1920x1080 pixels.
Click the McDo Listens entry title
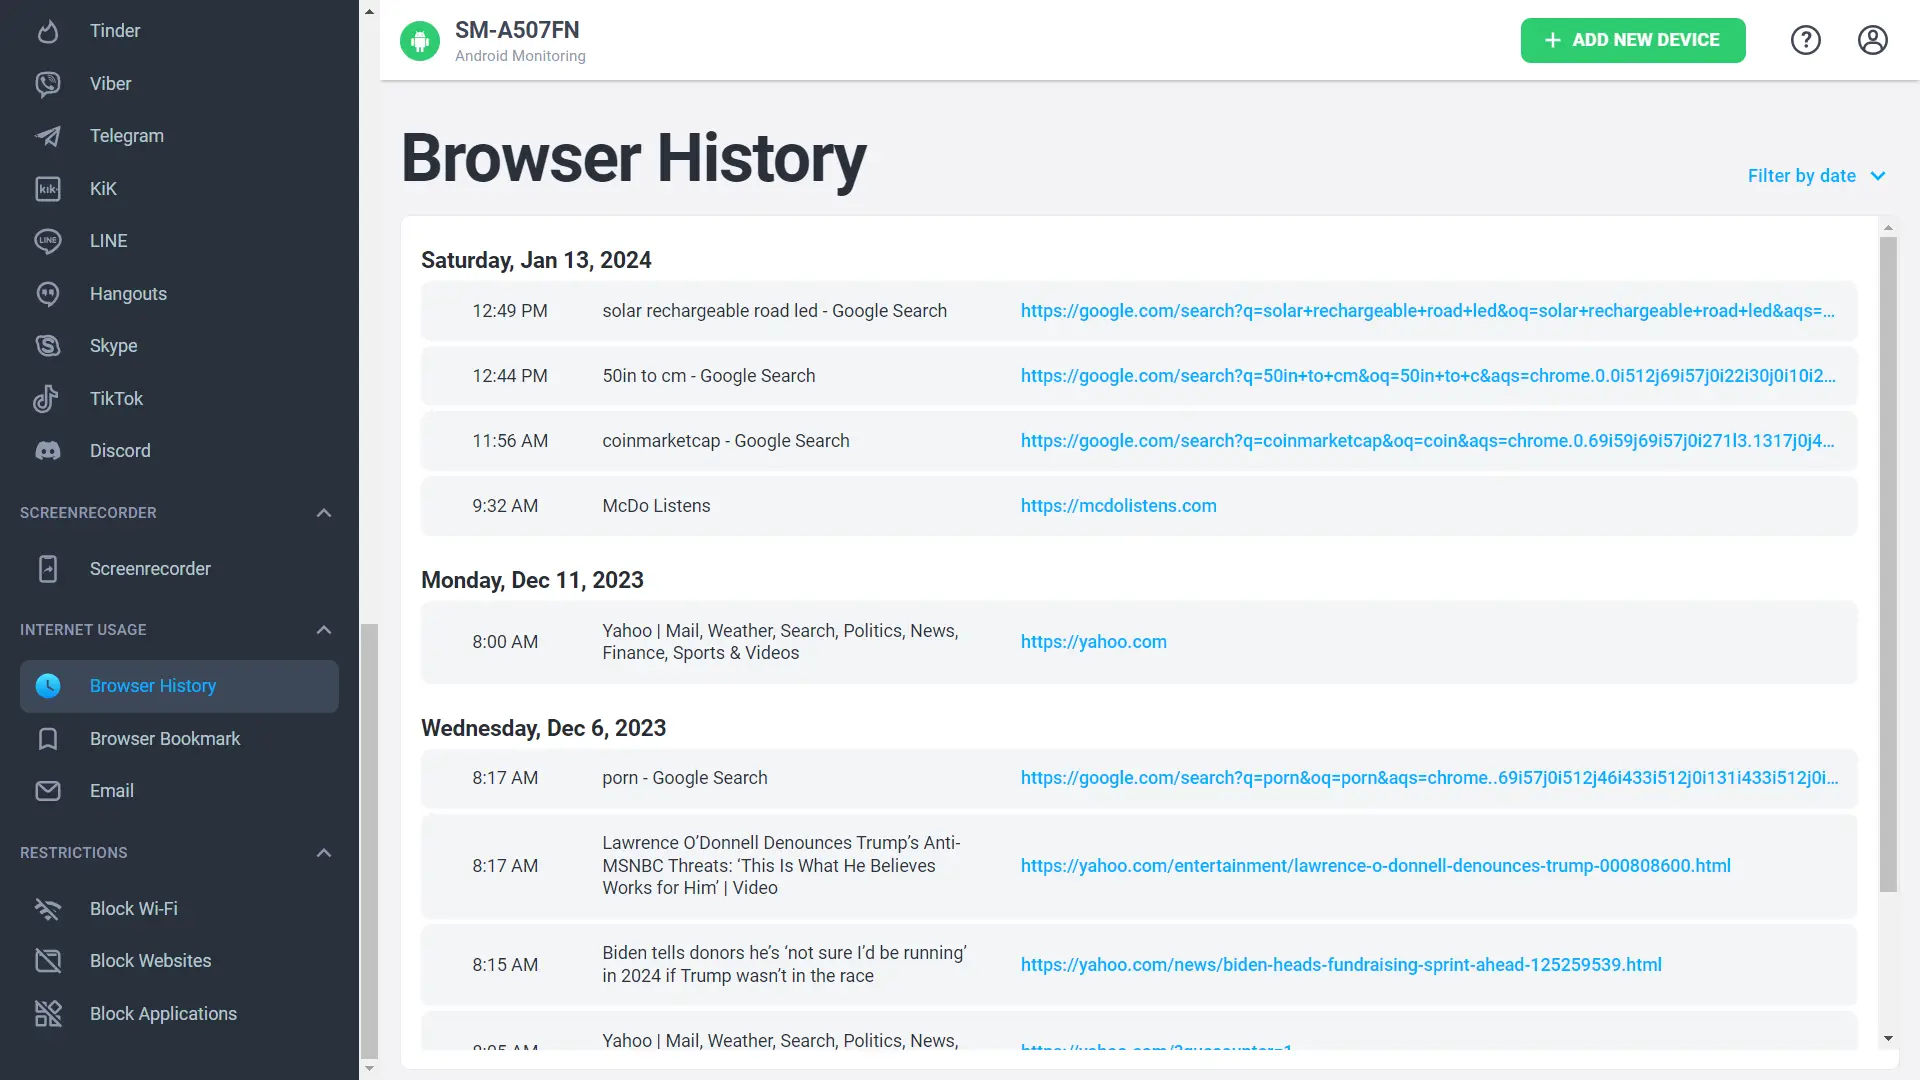[656, 506]
